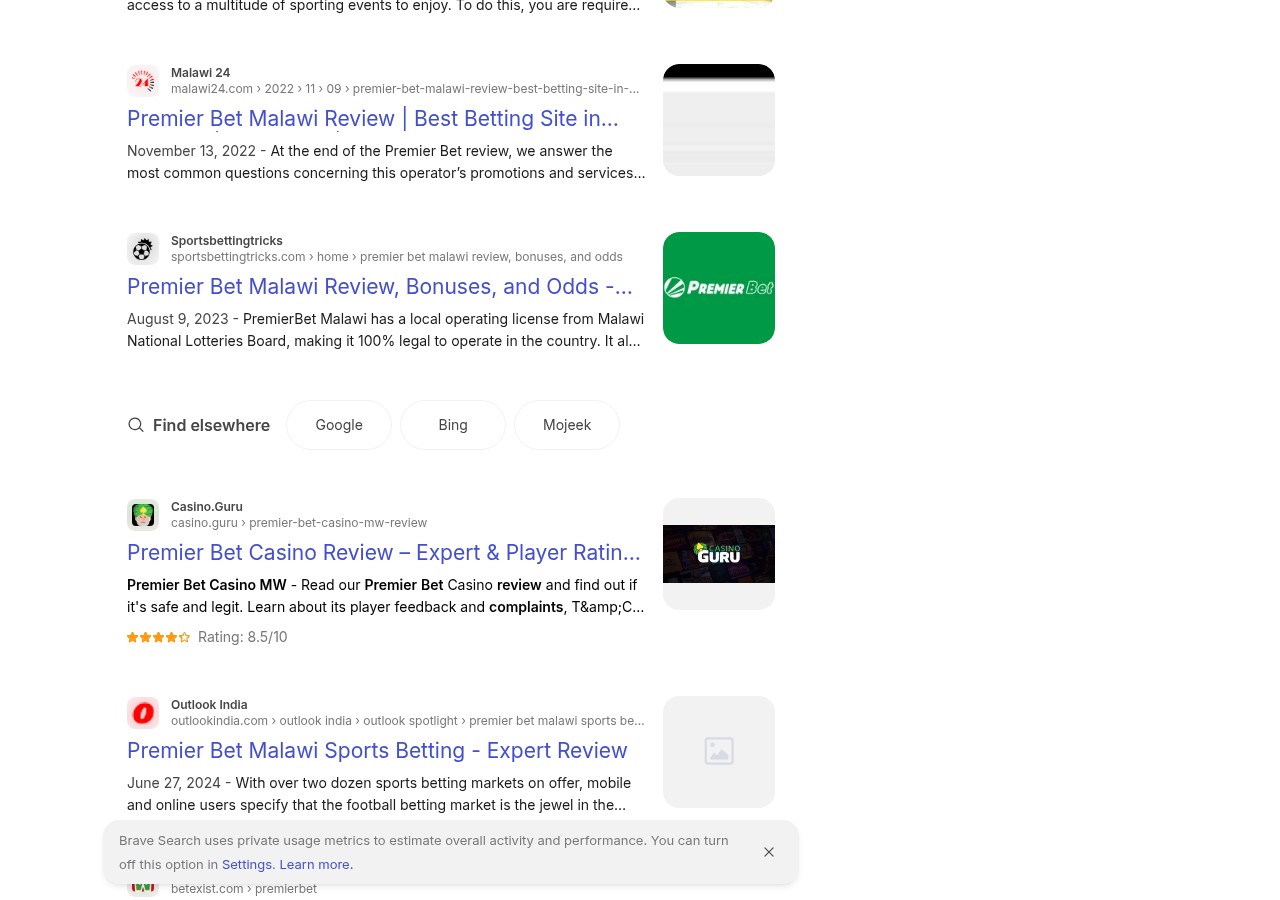This screenshot has height=900, width=1280.
Task: Click the betexist.com premierbet URL
Action: (x=244, y=889)
